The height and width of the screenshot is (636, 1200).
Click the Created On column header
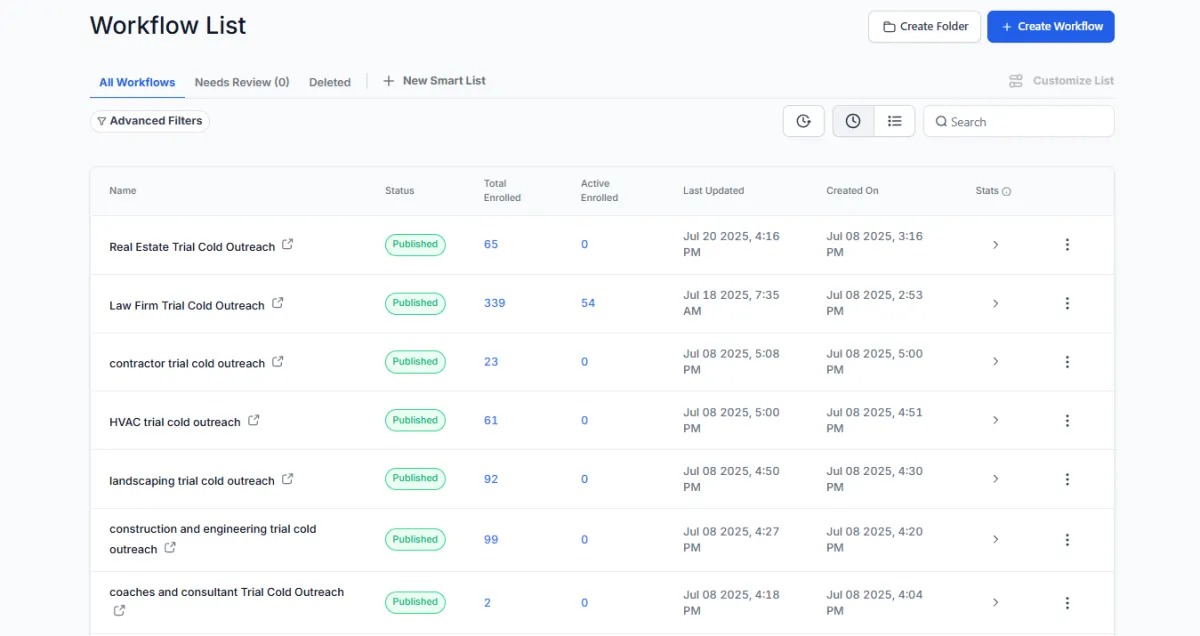852,191
